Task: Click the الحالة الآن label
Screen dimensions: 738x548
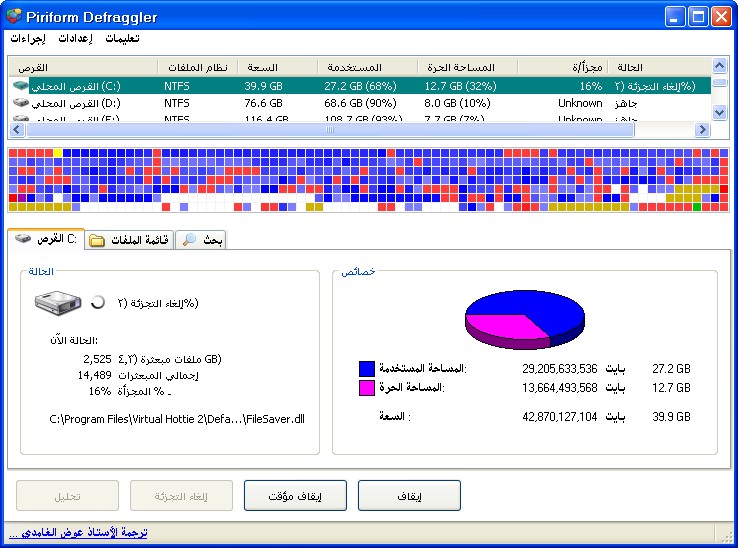Action: point(74,340)
